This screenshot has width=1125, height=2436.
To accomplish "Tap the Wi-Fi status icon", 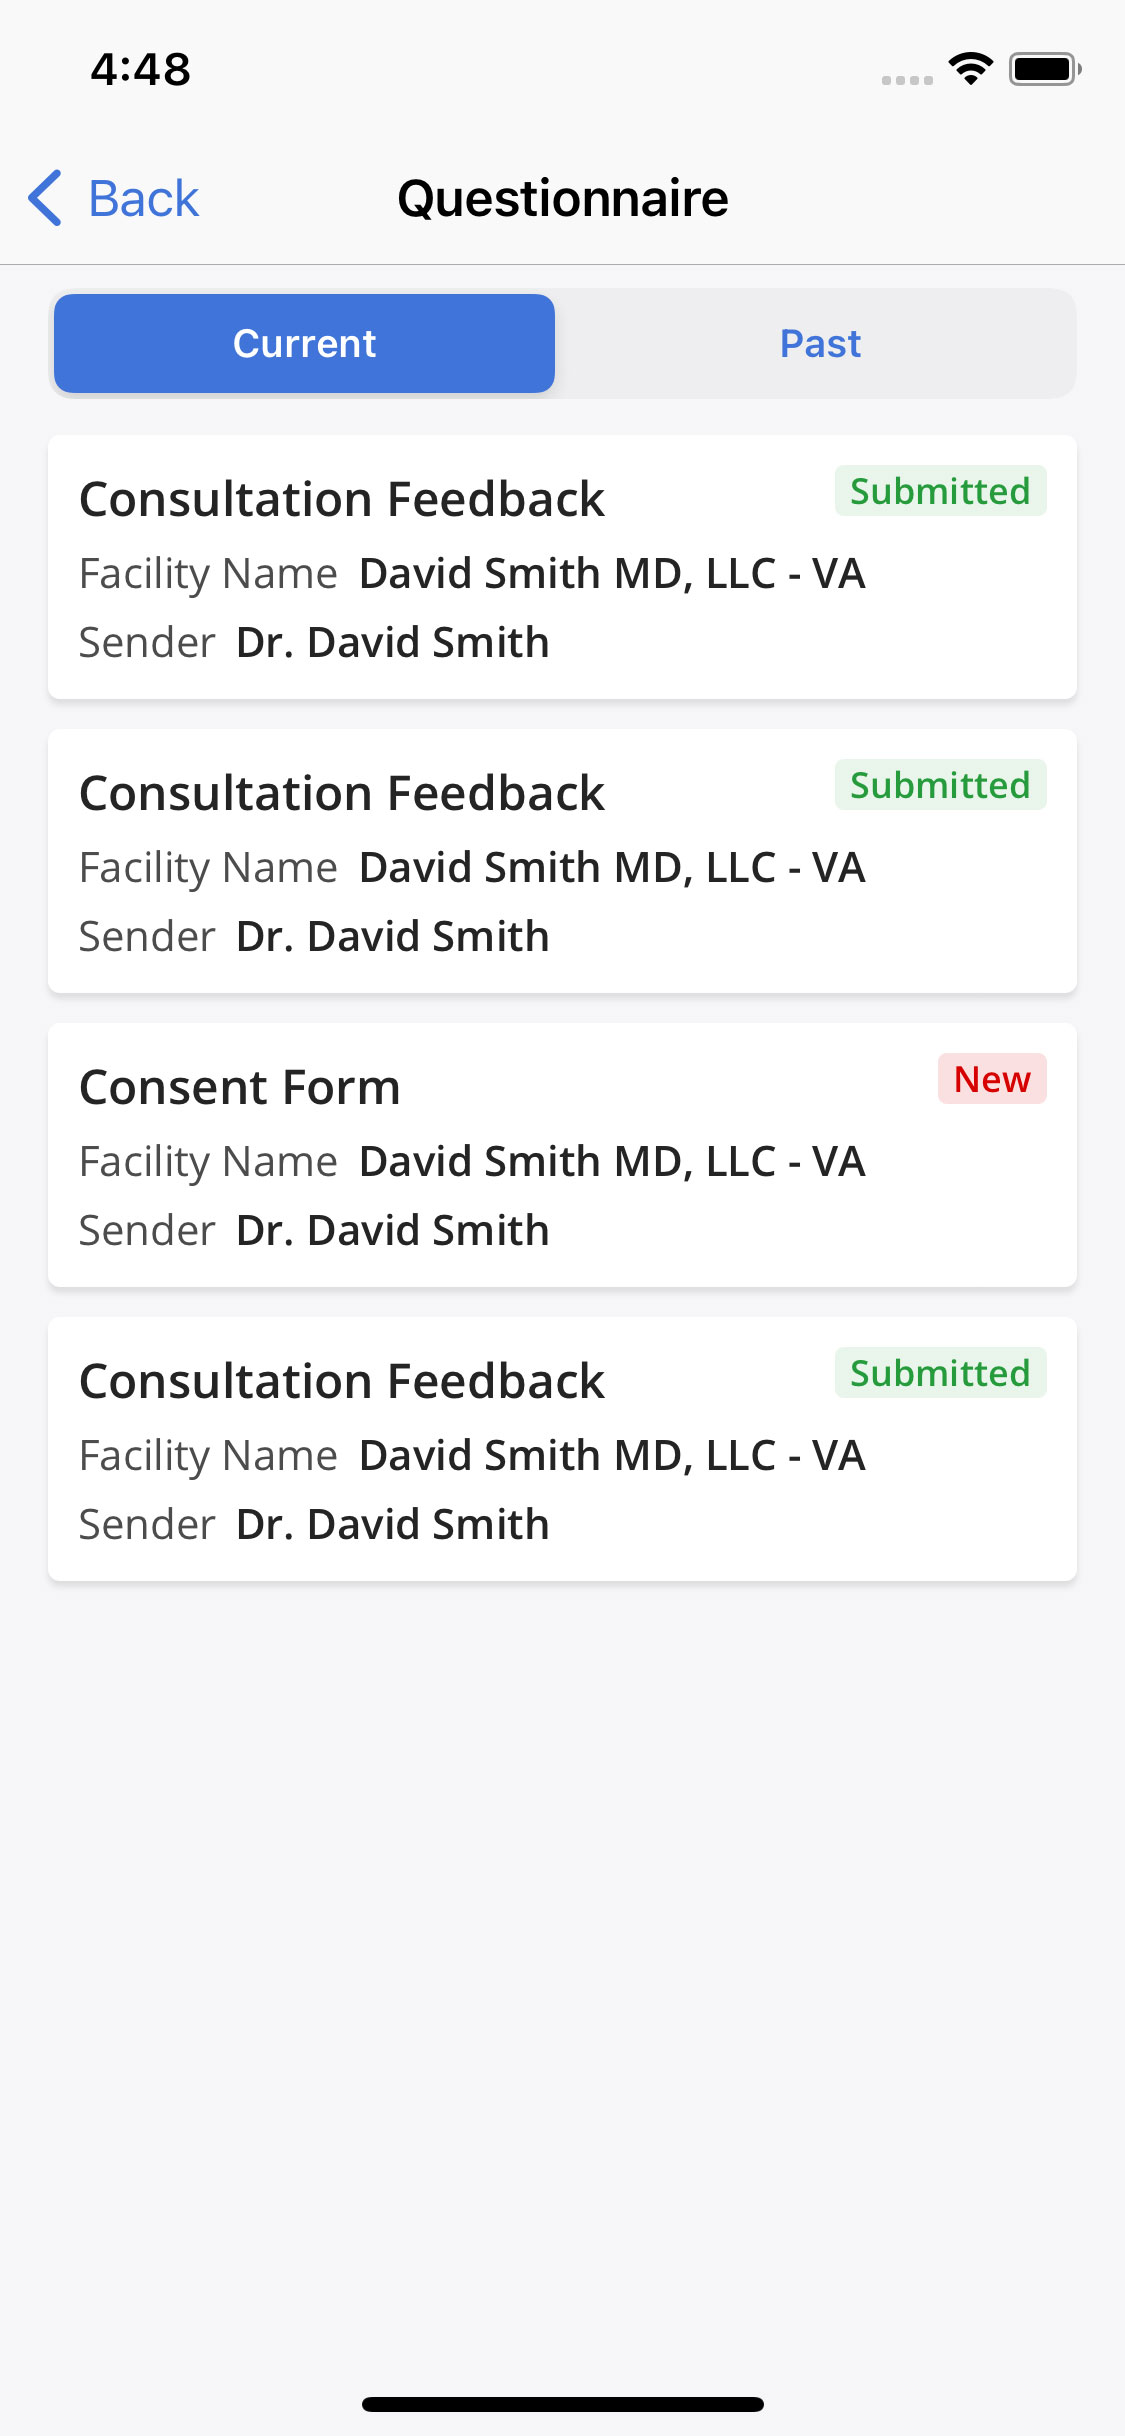I will pyautogui.click(x=970, y=69).
